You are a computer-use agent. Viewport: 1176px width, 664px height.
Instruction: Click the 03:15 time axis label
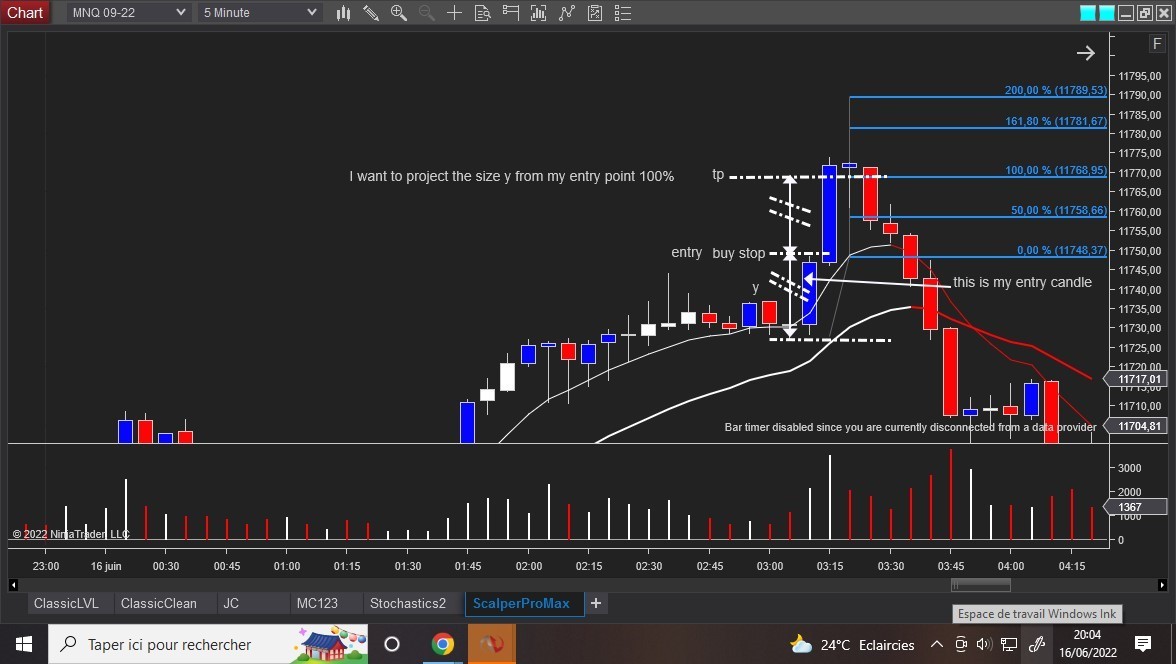pos(830,566)
